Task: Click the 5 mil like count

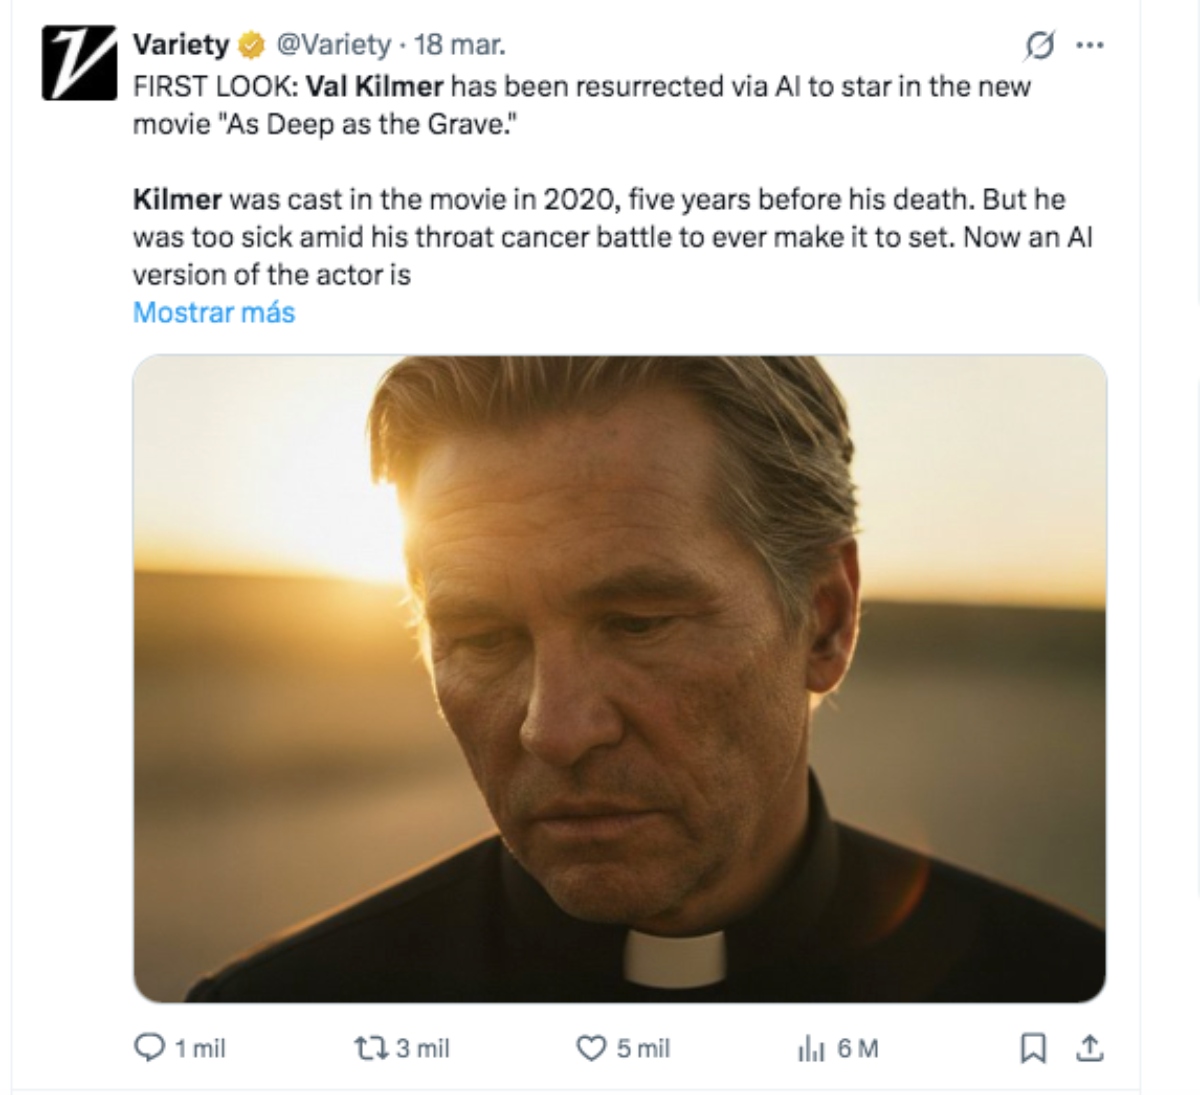Action: click(x=642, y=1049)
